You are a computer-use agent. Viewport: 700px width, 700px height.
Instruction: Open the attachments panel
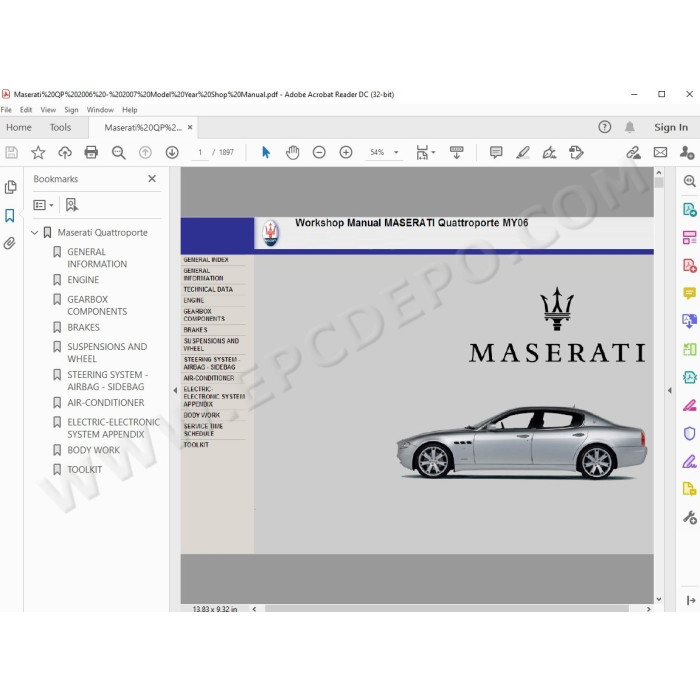9,243
